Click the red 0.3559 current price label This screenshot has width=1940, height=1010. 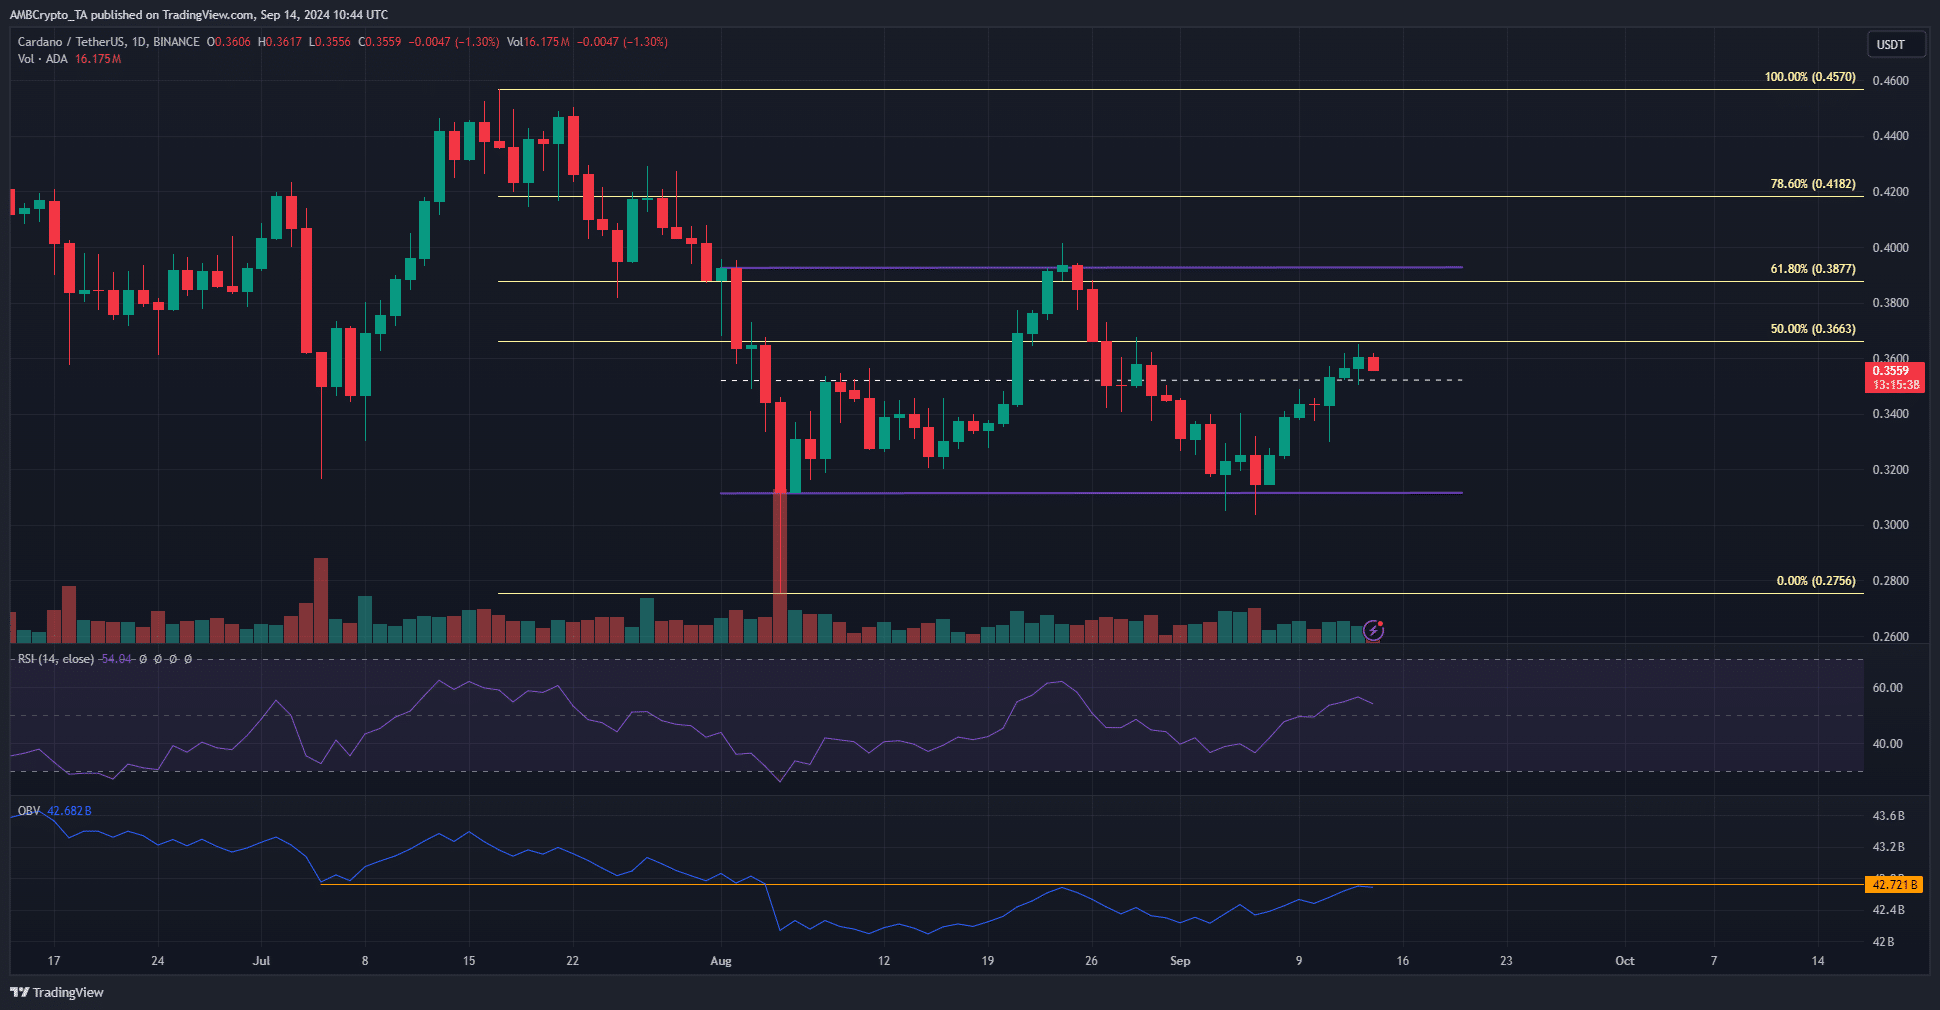pos(1890,370)
